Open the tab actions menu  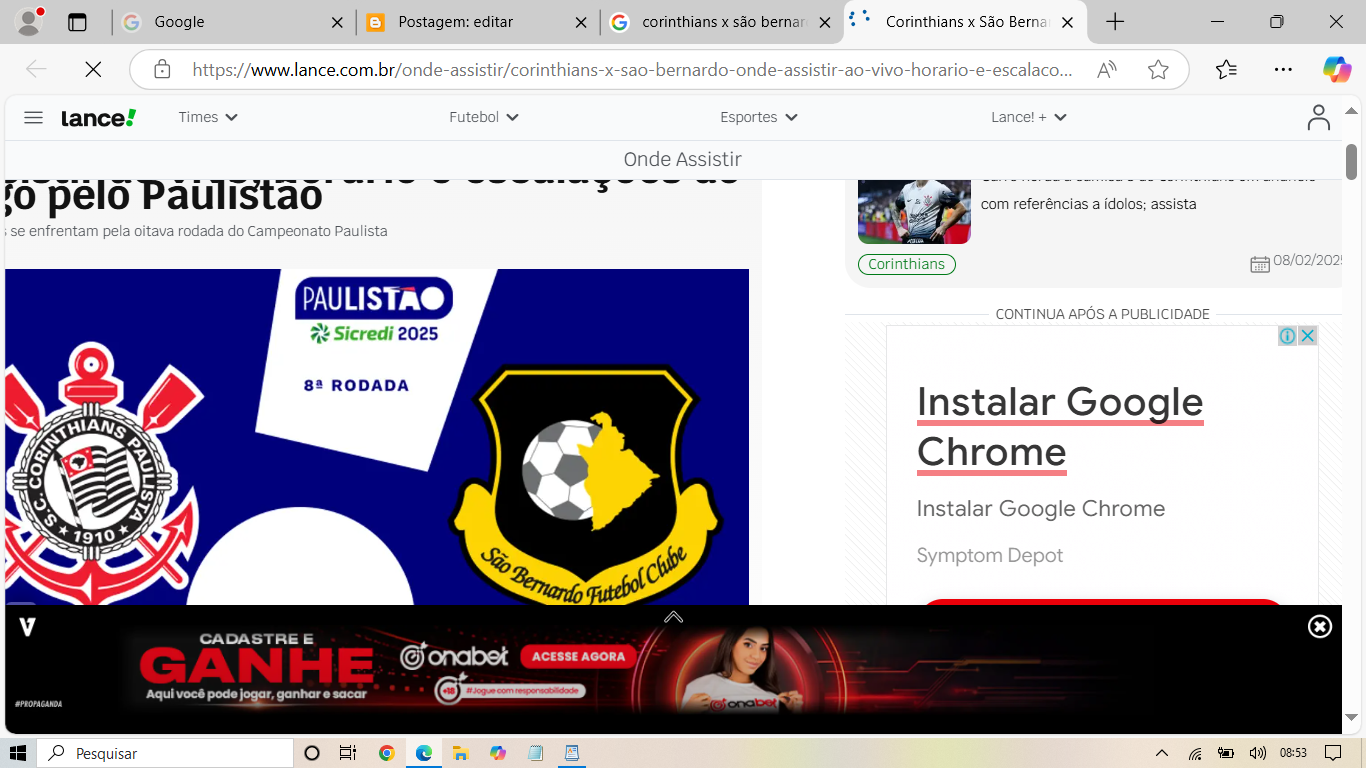pos(77,22)
